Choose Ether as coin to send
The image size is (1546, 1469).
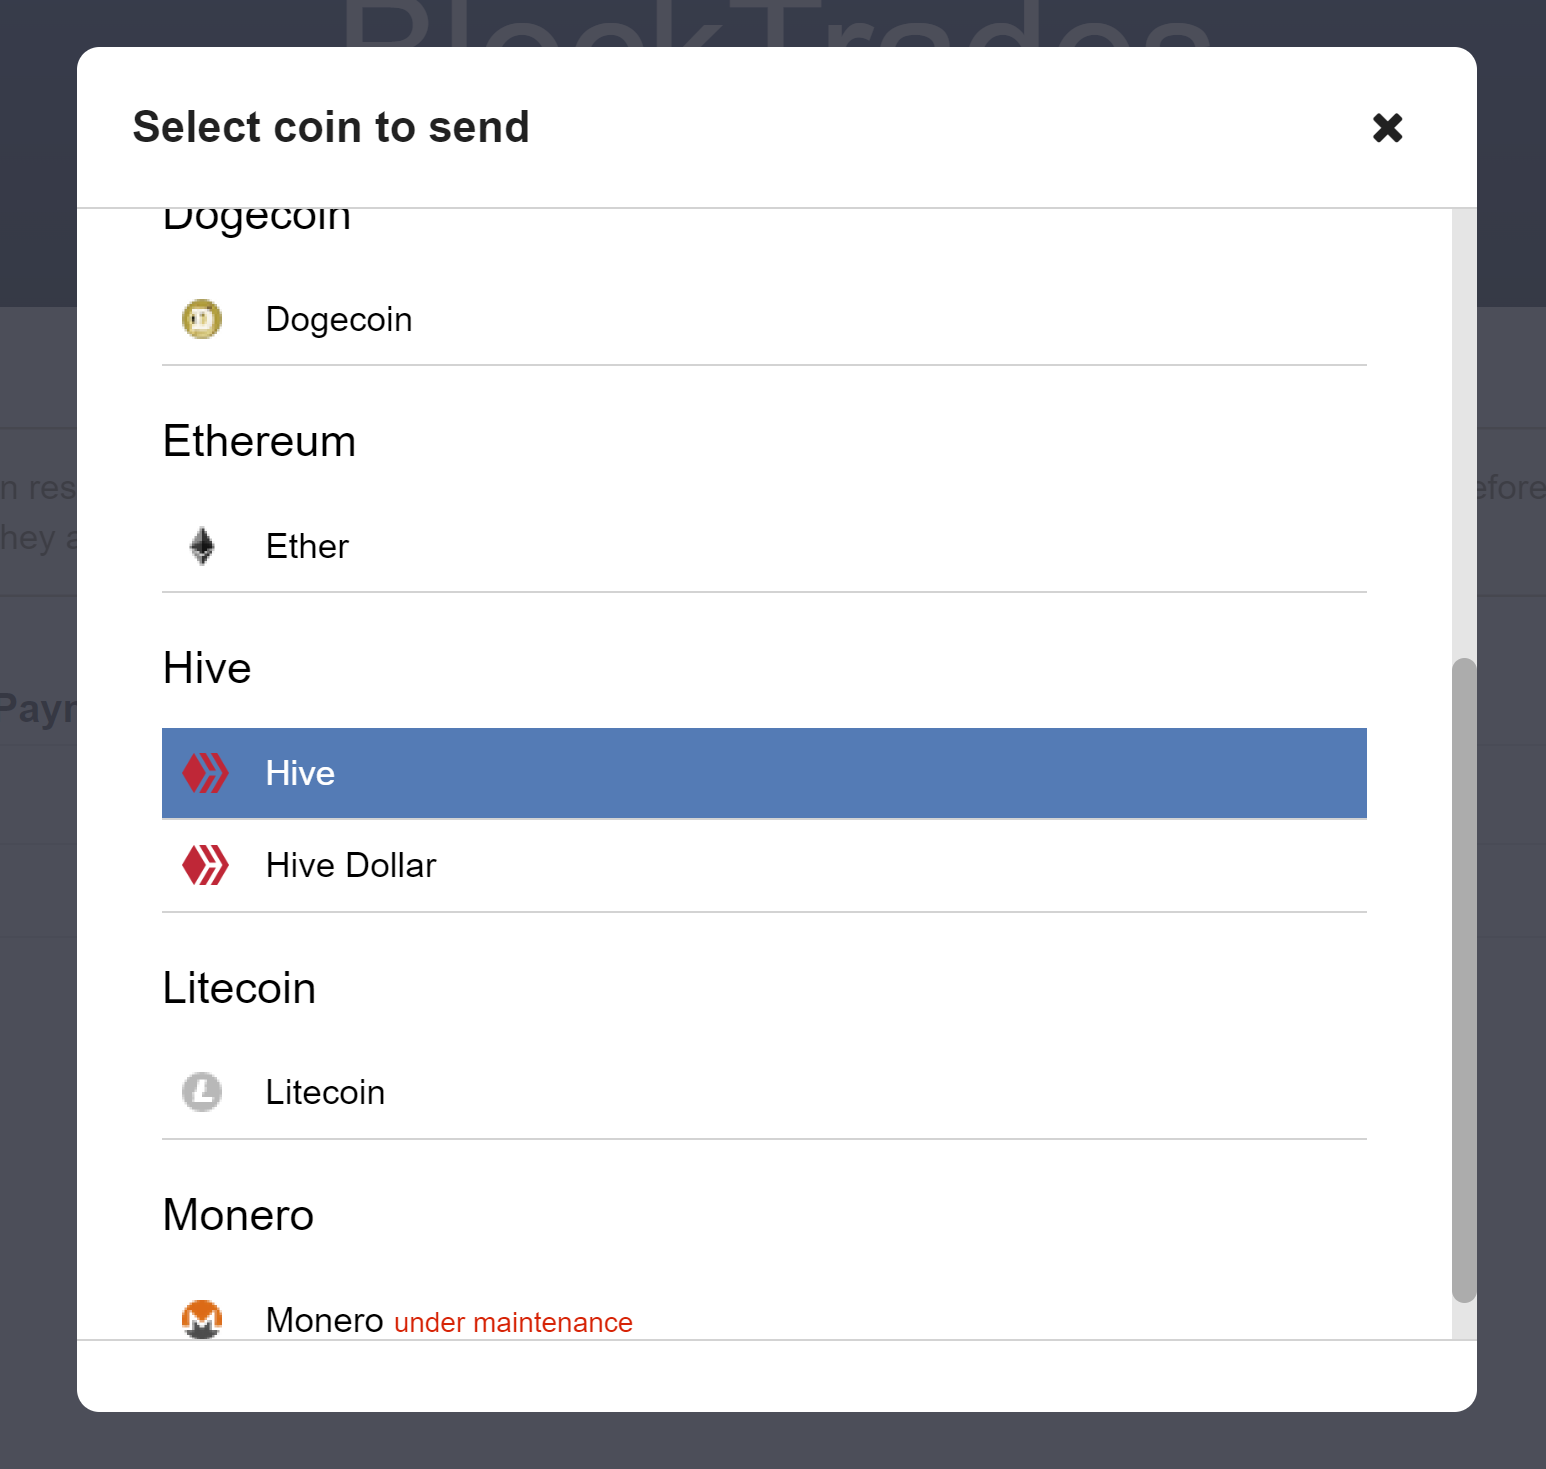coord(764,547)
